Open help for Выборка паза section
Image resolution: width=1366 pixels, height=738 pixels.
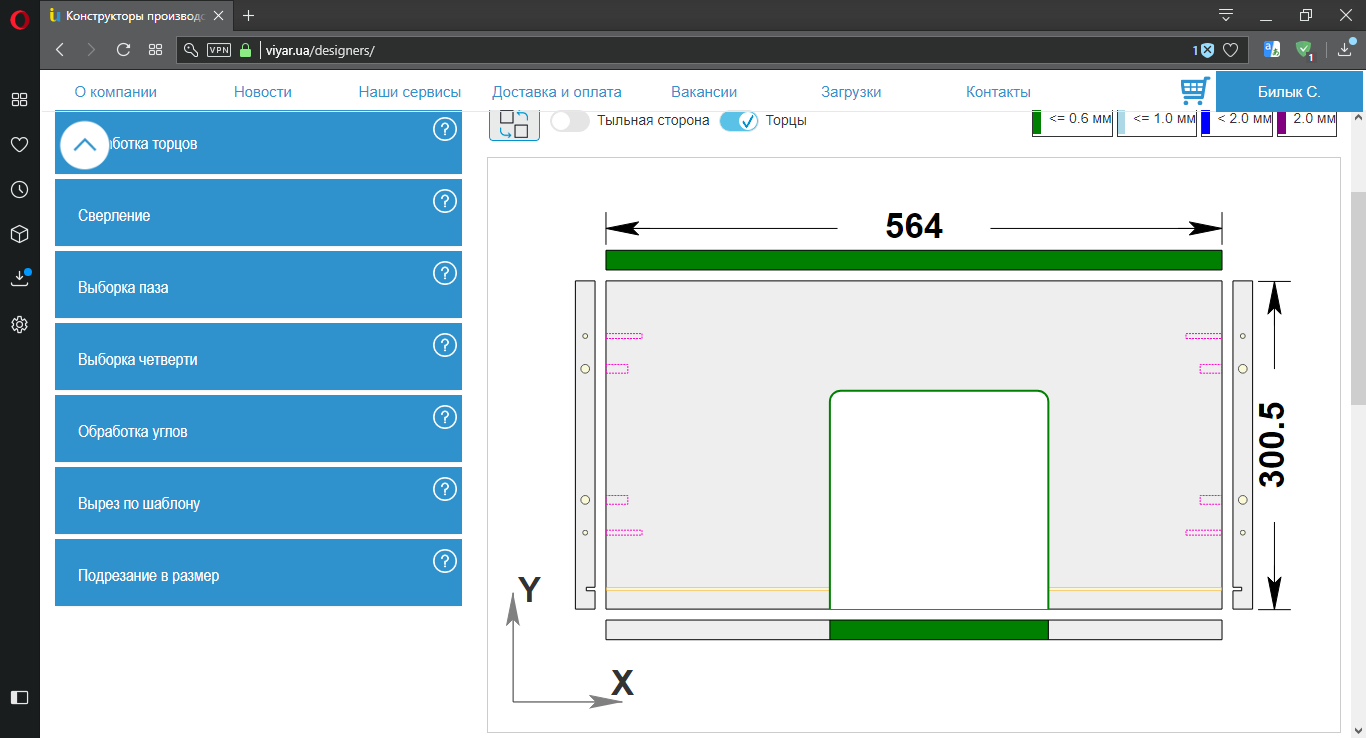(445, 273)
